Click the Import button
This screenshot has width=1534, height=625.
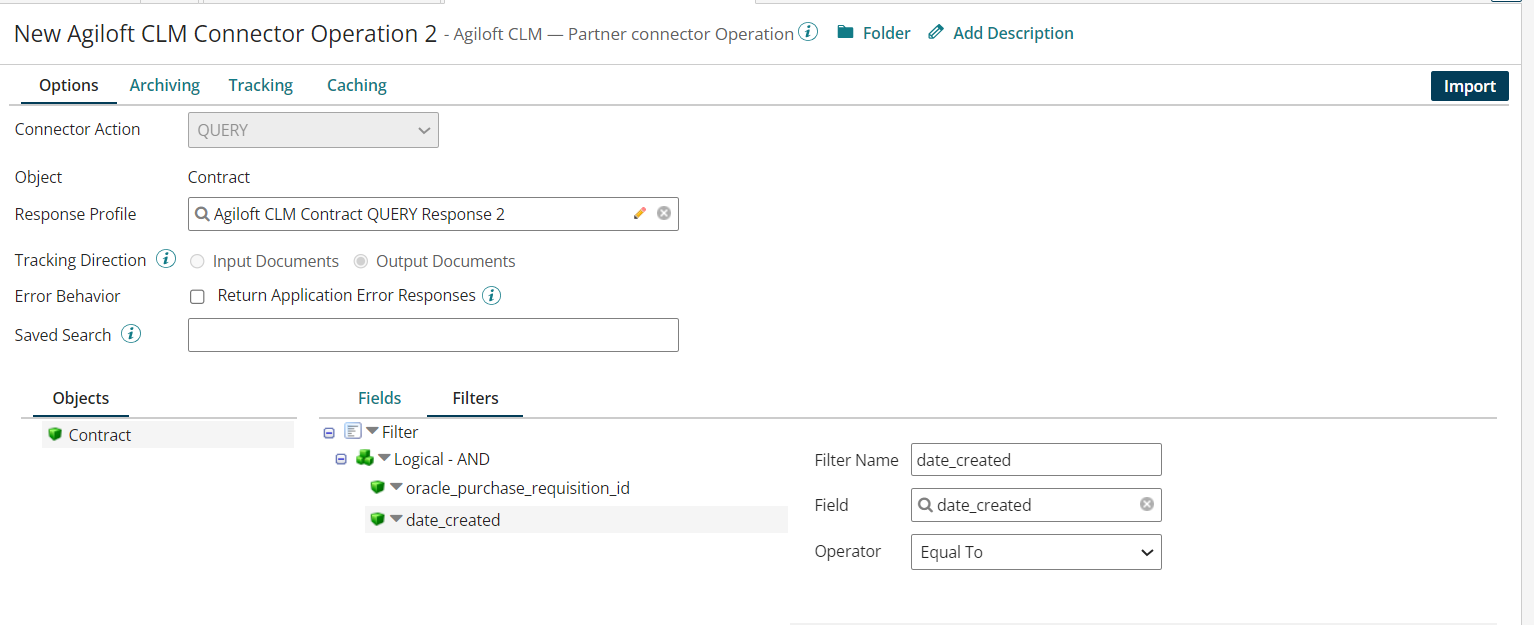(1469, 86)
